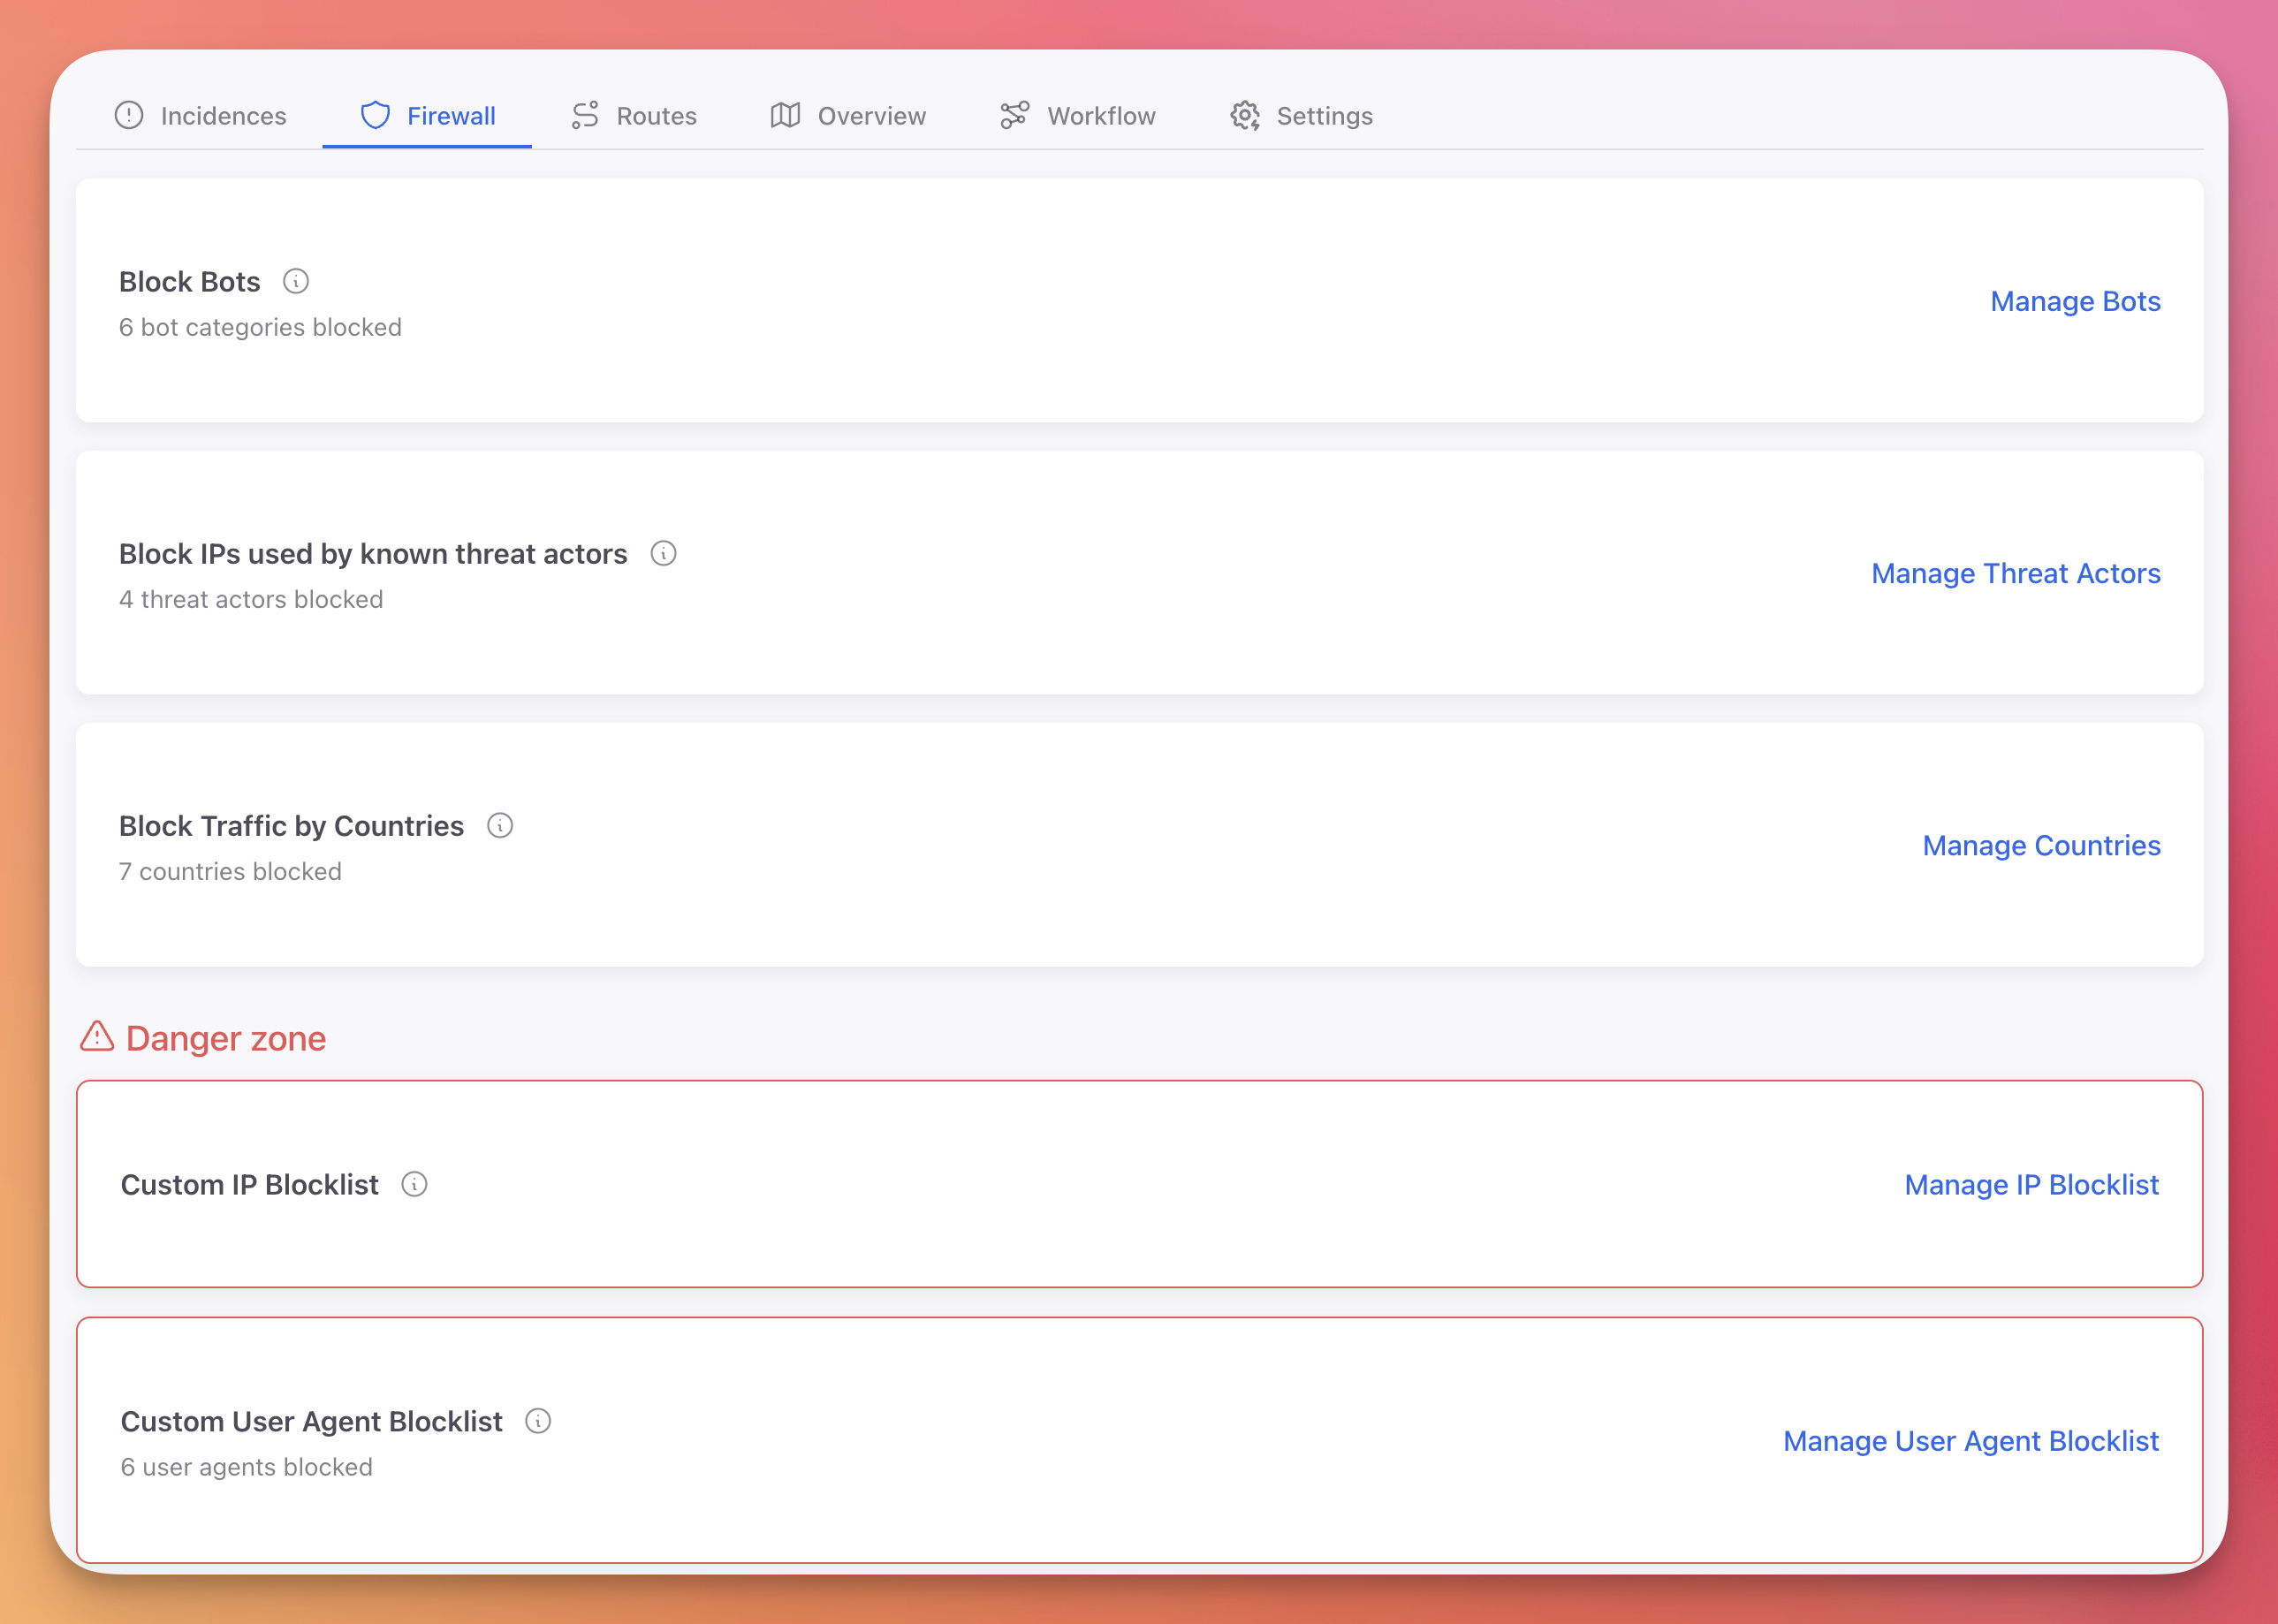The image size is (2278, 1624).
Task: Click the Workflow icon
Action: click(1013, 116)
